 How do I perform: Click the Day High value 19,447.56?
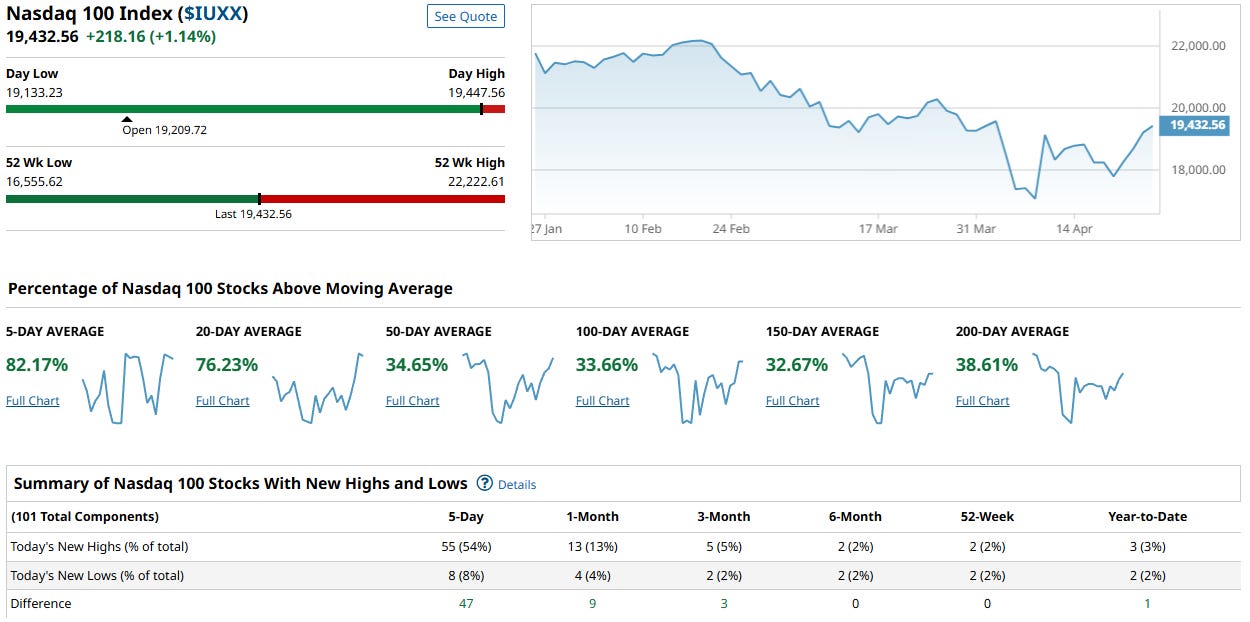pos(476,92)
